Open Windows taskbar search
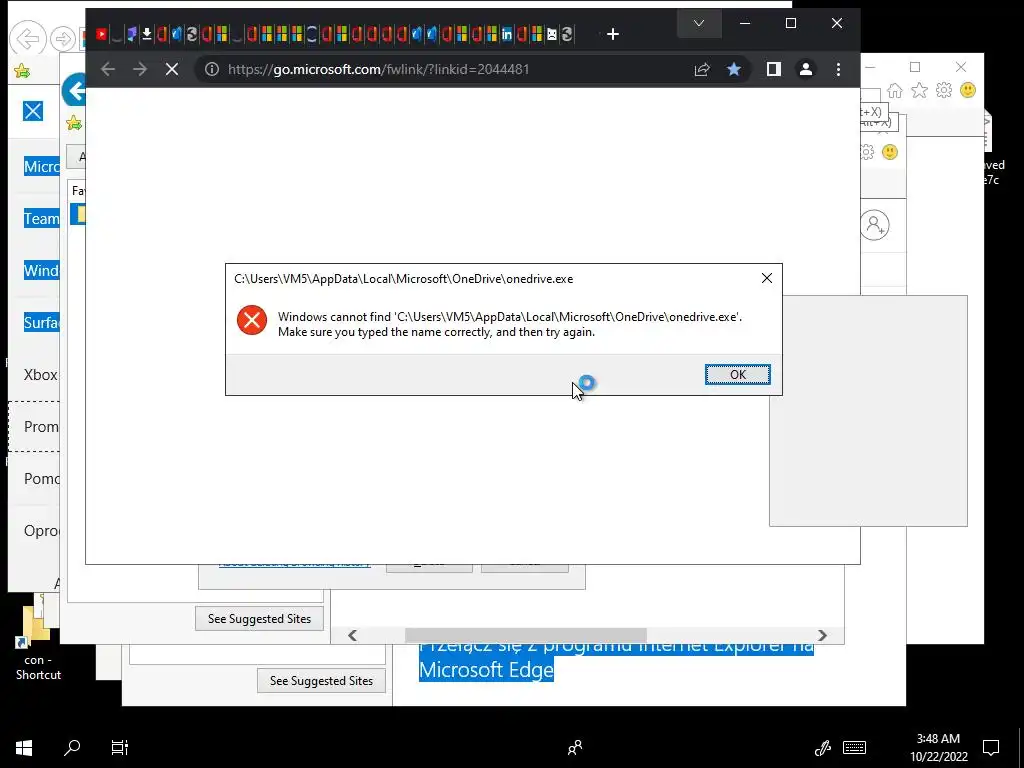The image size is (1024, 768). point(72,748)
